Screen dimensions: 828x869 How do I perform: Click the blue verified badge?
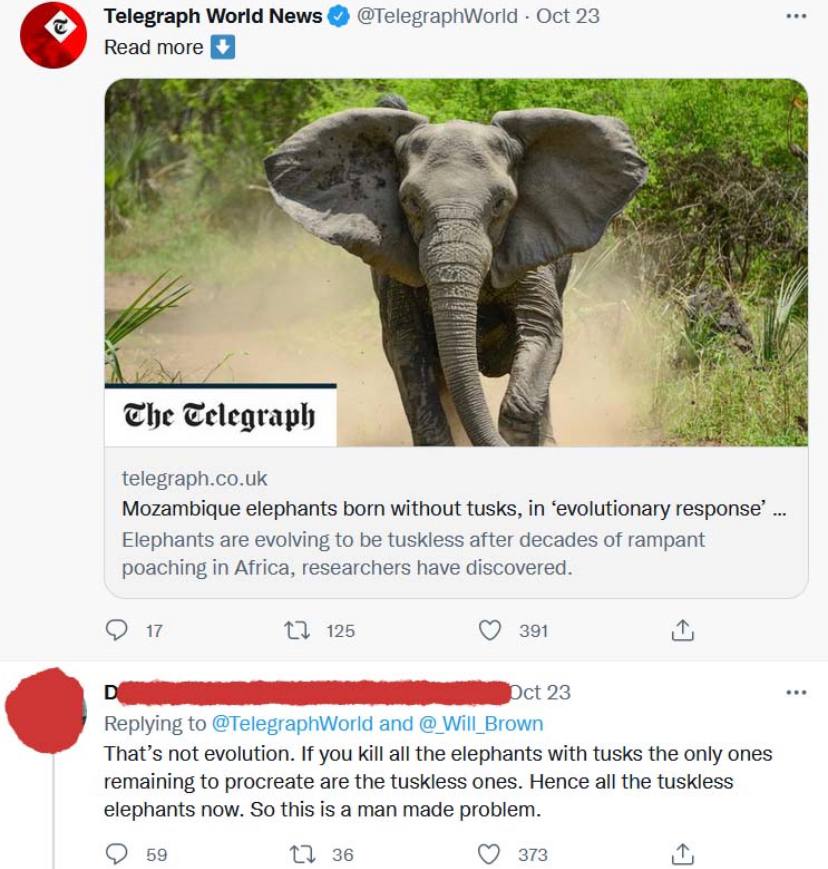pos(339,17)
